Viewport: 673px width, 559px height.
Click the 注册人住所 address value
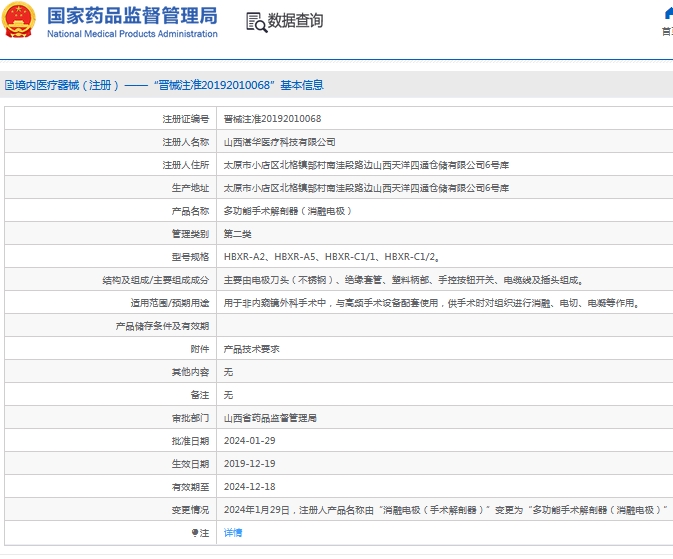pyautogui.click(x=366, y=165)
